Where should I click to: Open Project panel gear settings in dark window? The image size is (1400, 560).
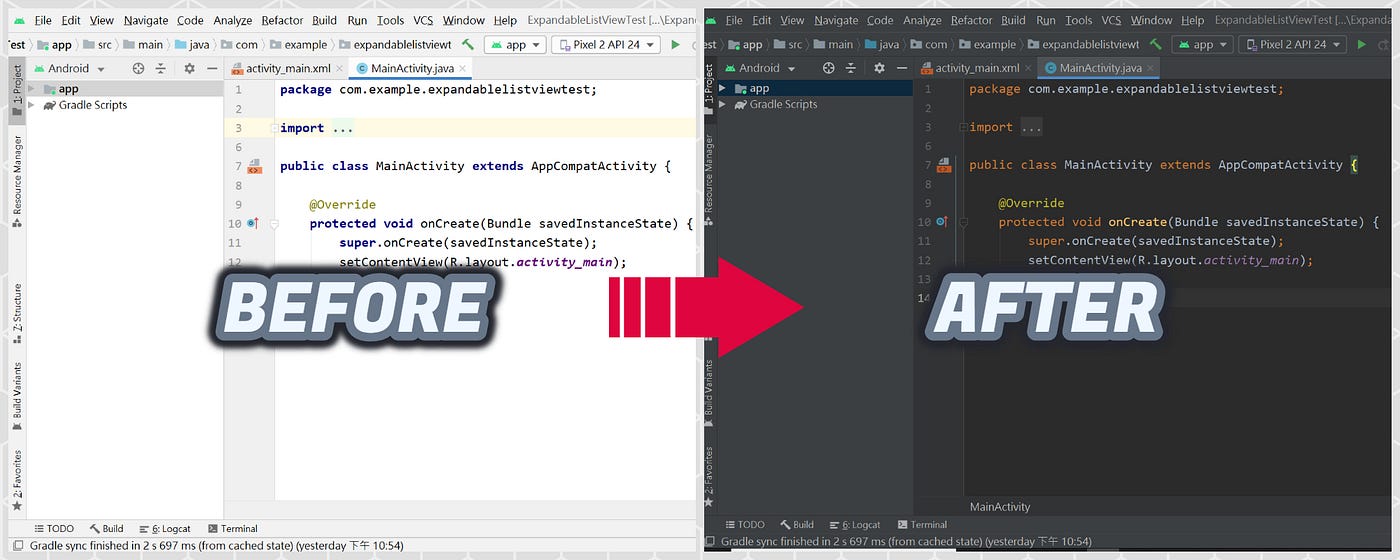(x=879, y=68)
